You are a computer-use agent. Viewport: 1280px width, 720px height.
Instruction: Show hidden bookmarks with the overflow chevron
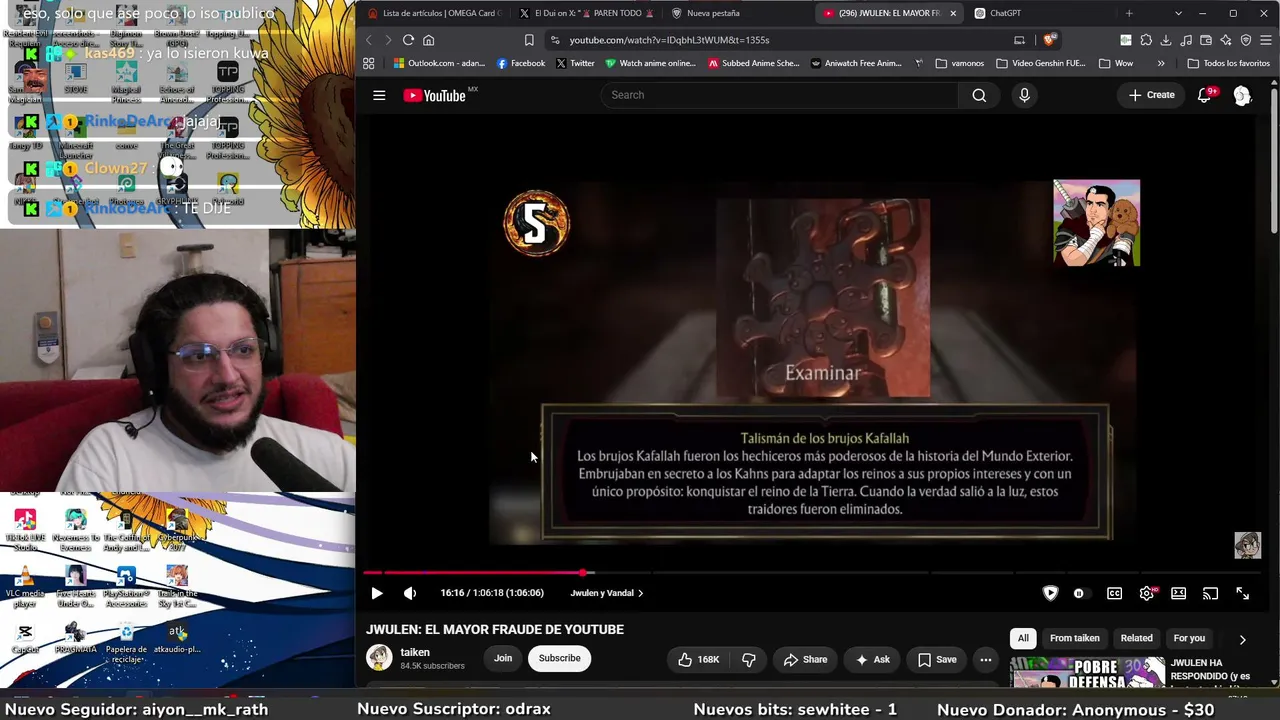click(x=1161, y=63)
